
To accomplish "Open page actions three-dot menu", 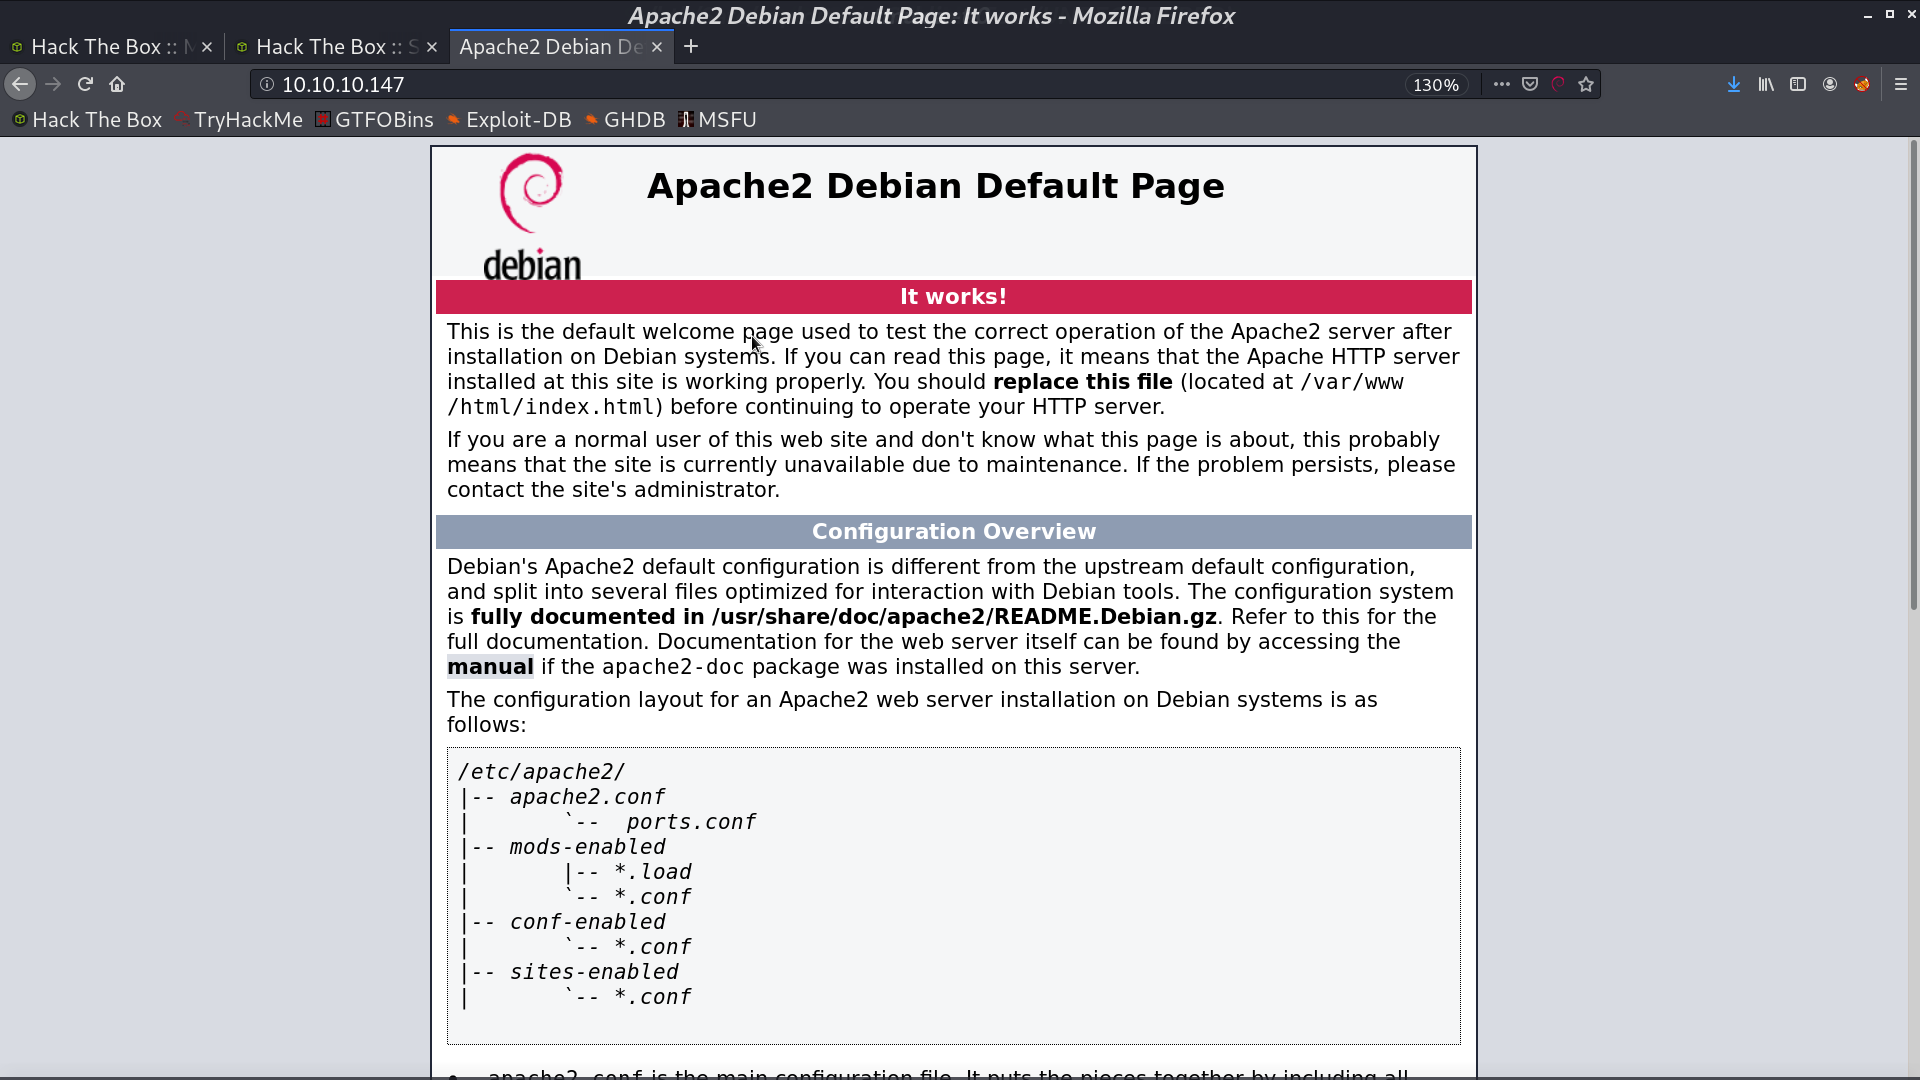I will [1501, 85].
